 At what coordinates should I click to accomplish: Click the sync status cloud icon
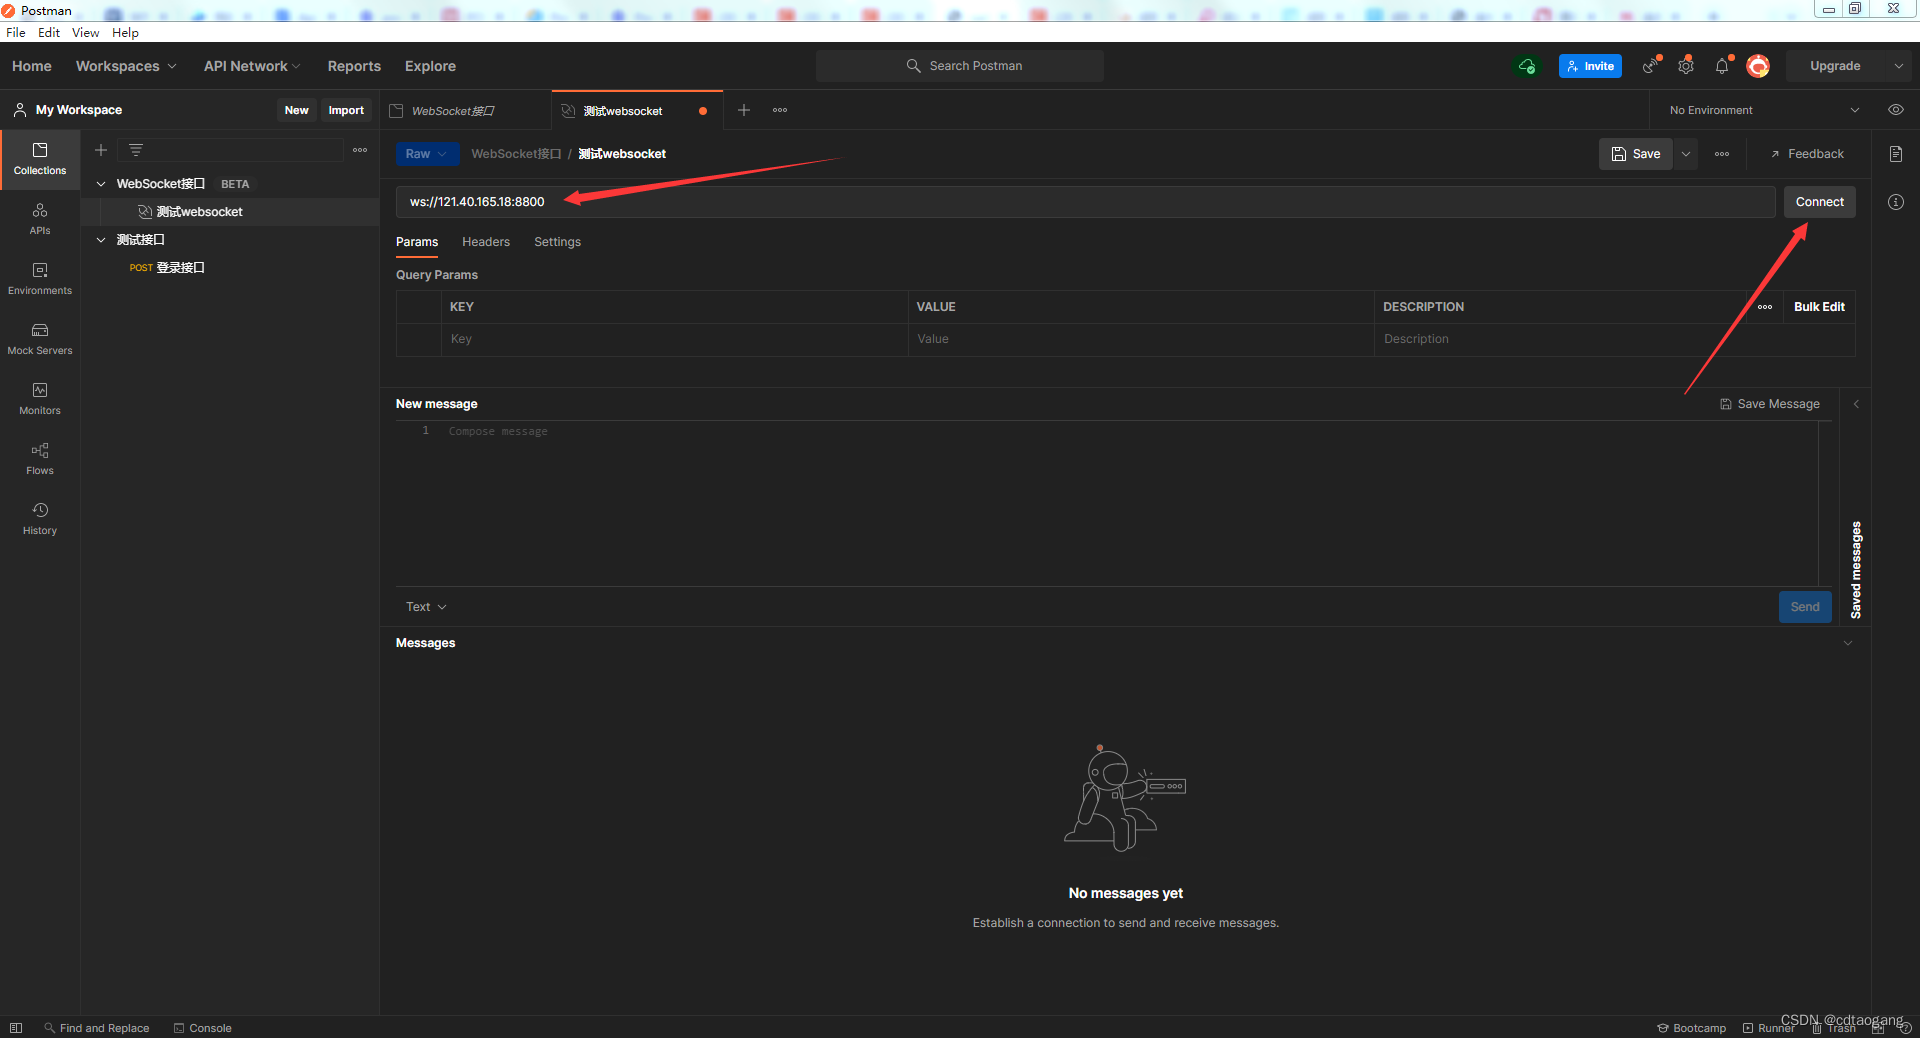[x=1527, y=66]
